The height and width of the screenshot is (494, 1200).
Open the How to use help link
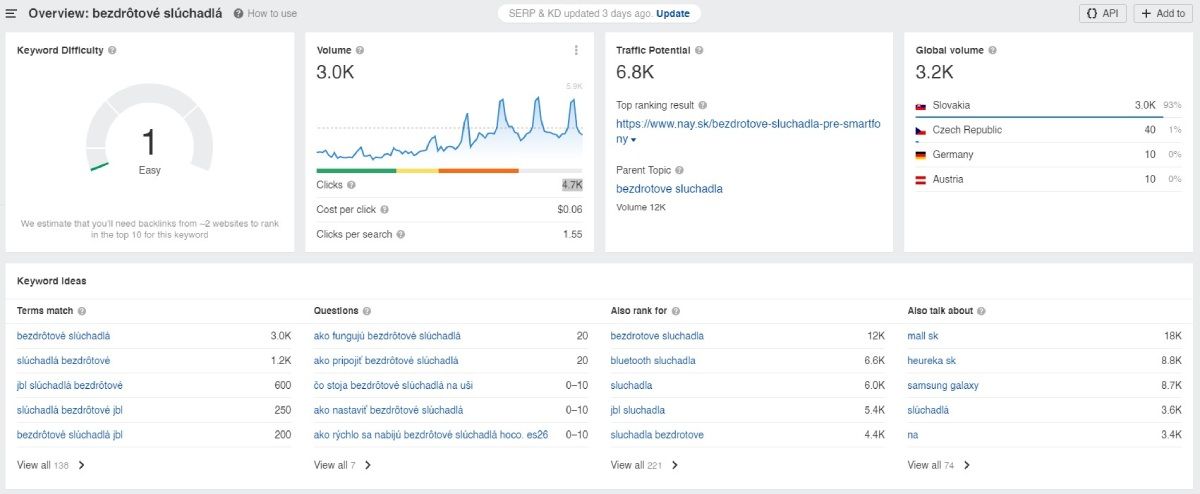265,14
